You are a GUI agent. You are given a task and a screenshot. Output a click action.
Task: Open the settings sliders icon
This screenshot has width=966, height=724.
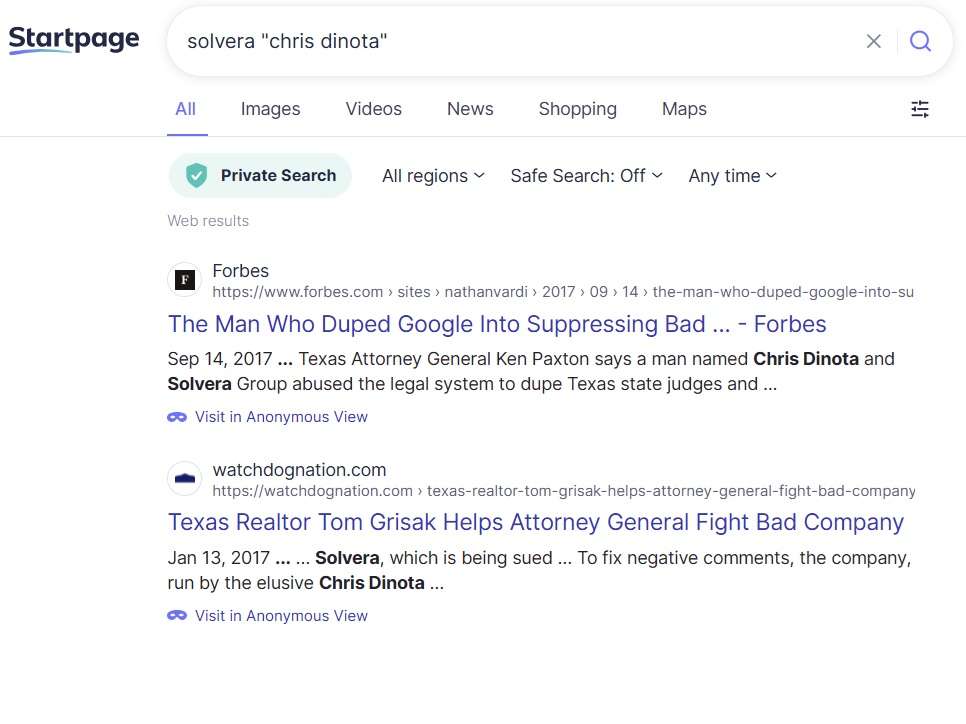(x=920, y=109)
